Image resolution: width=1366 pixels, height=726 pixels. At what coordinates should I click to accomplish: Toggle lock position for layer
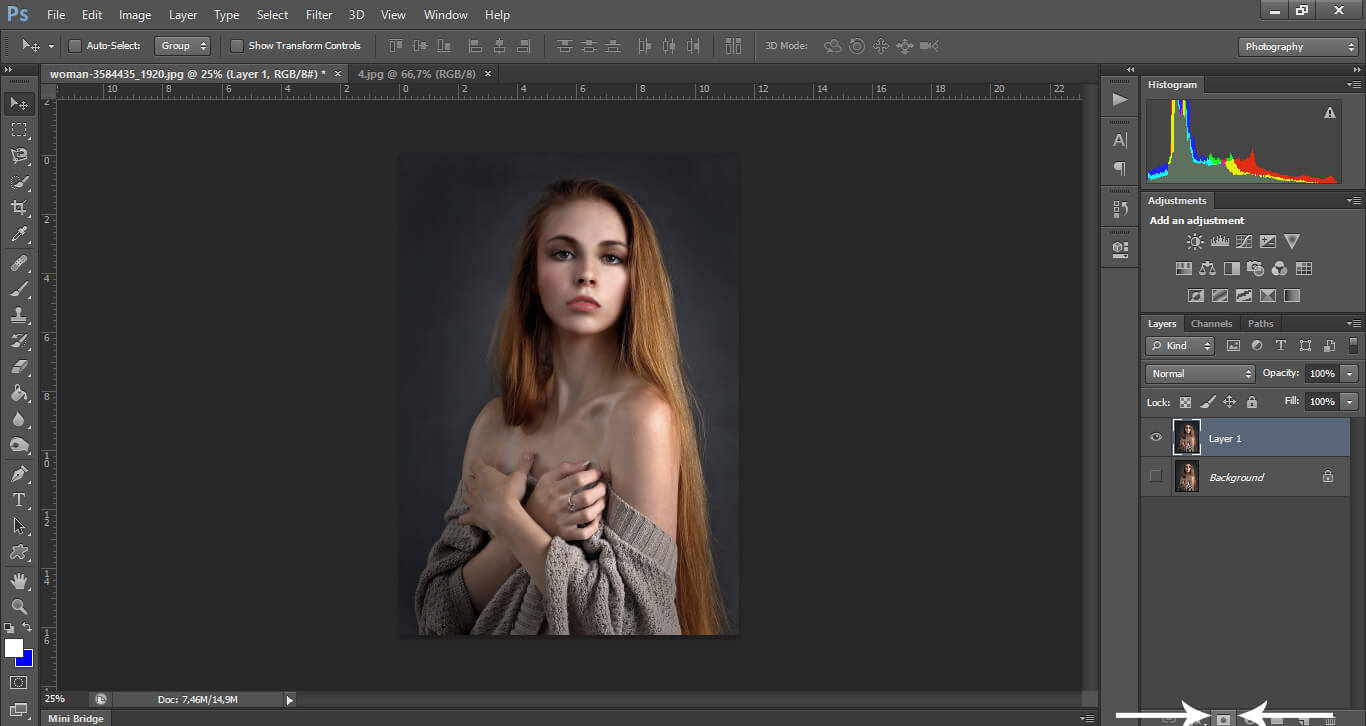pyautogui.click(x=1229, y=402)
